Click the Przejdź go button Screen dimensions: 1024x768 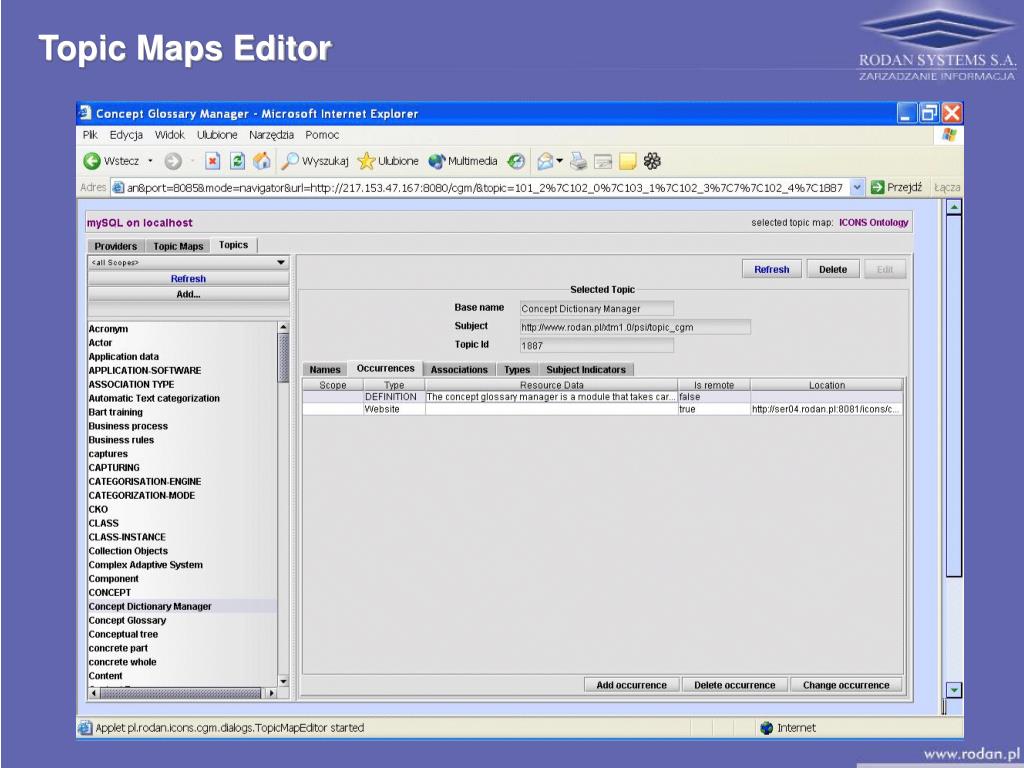pyautogui.click(x=897, y=187)
